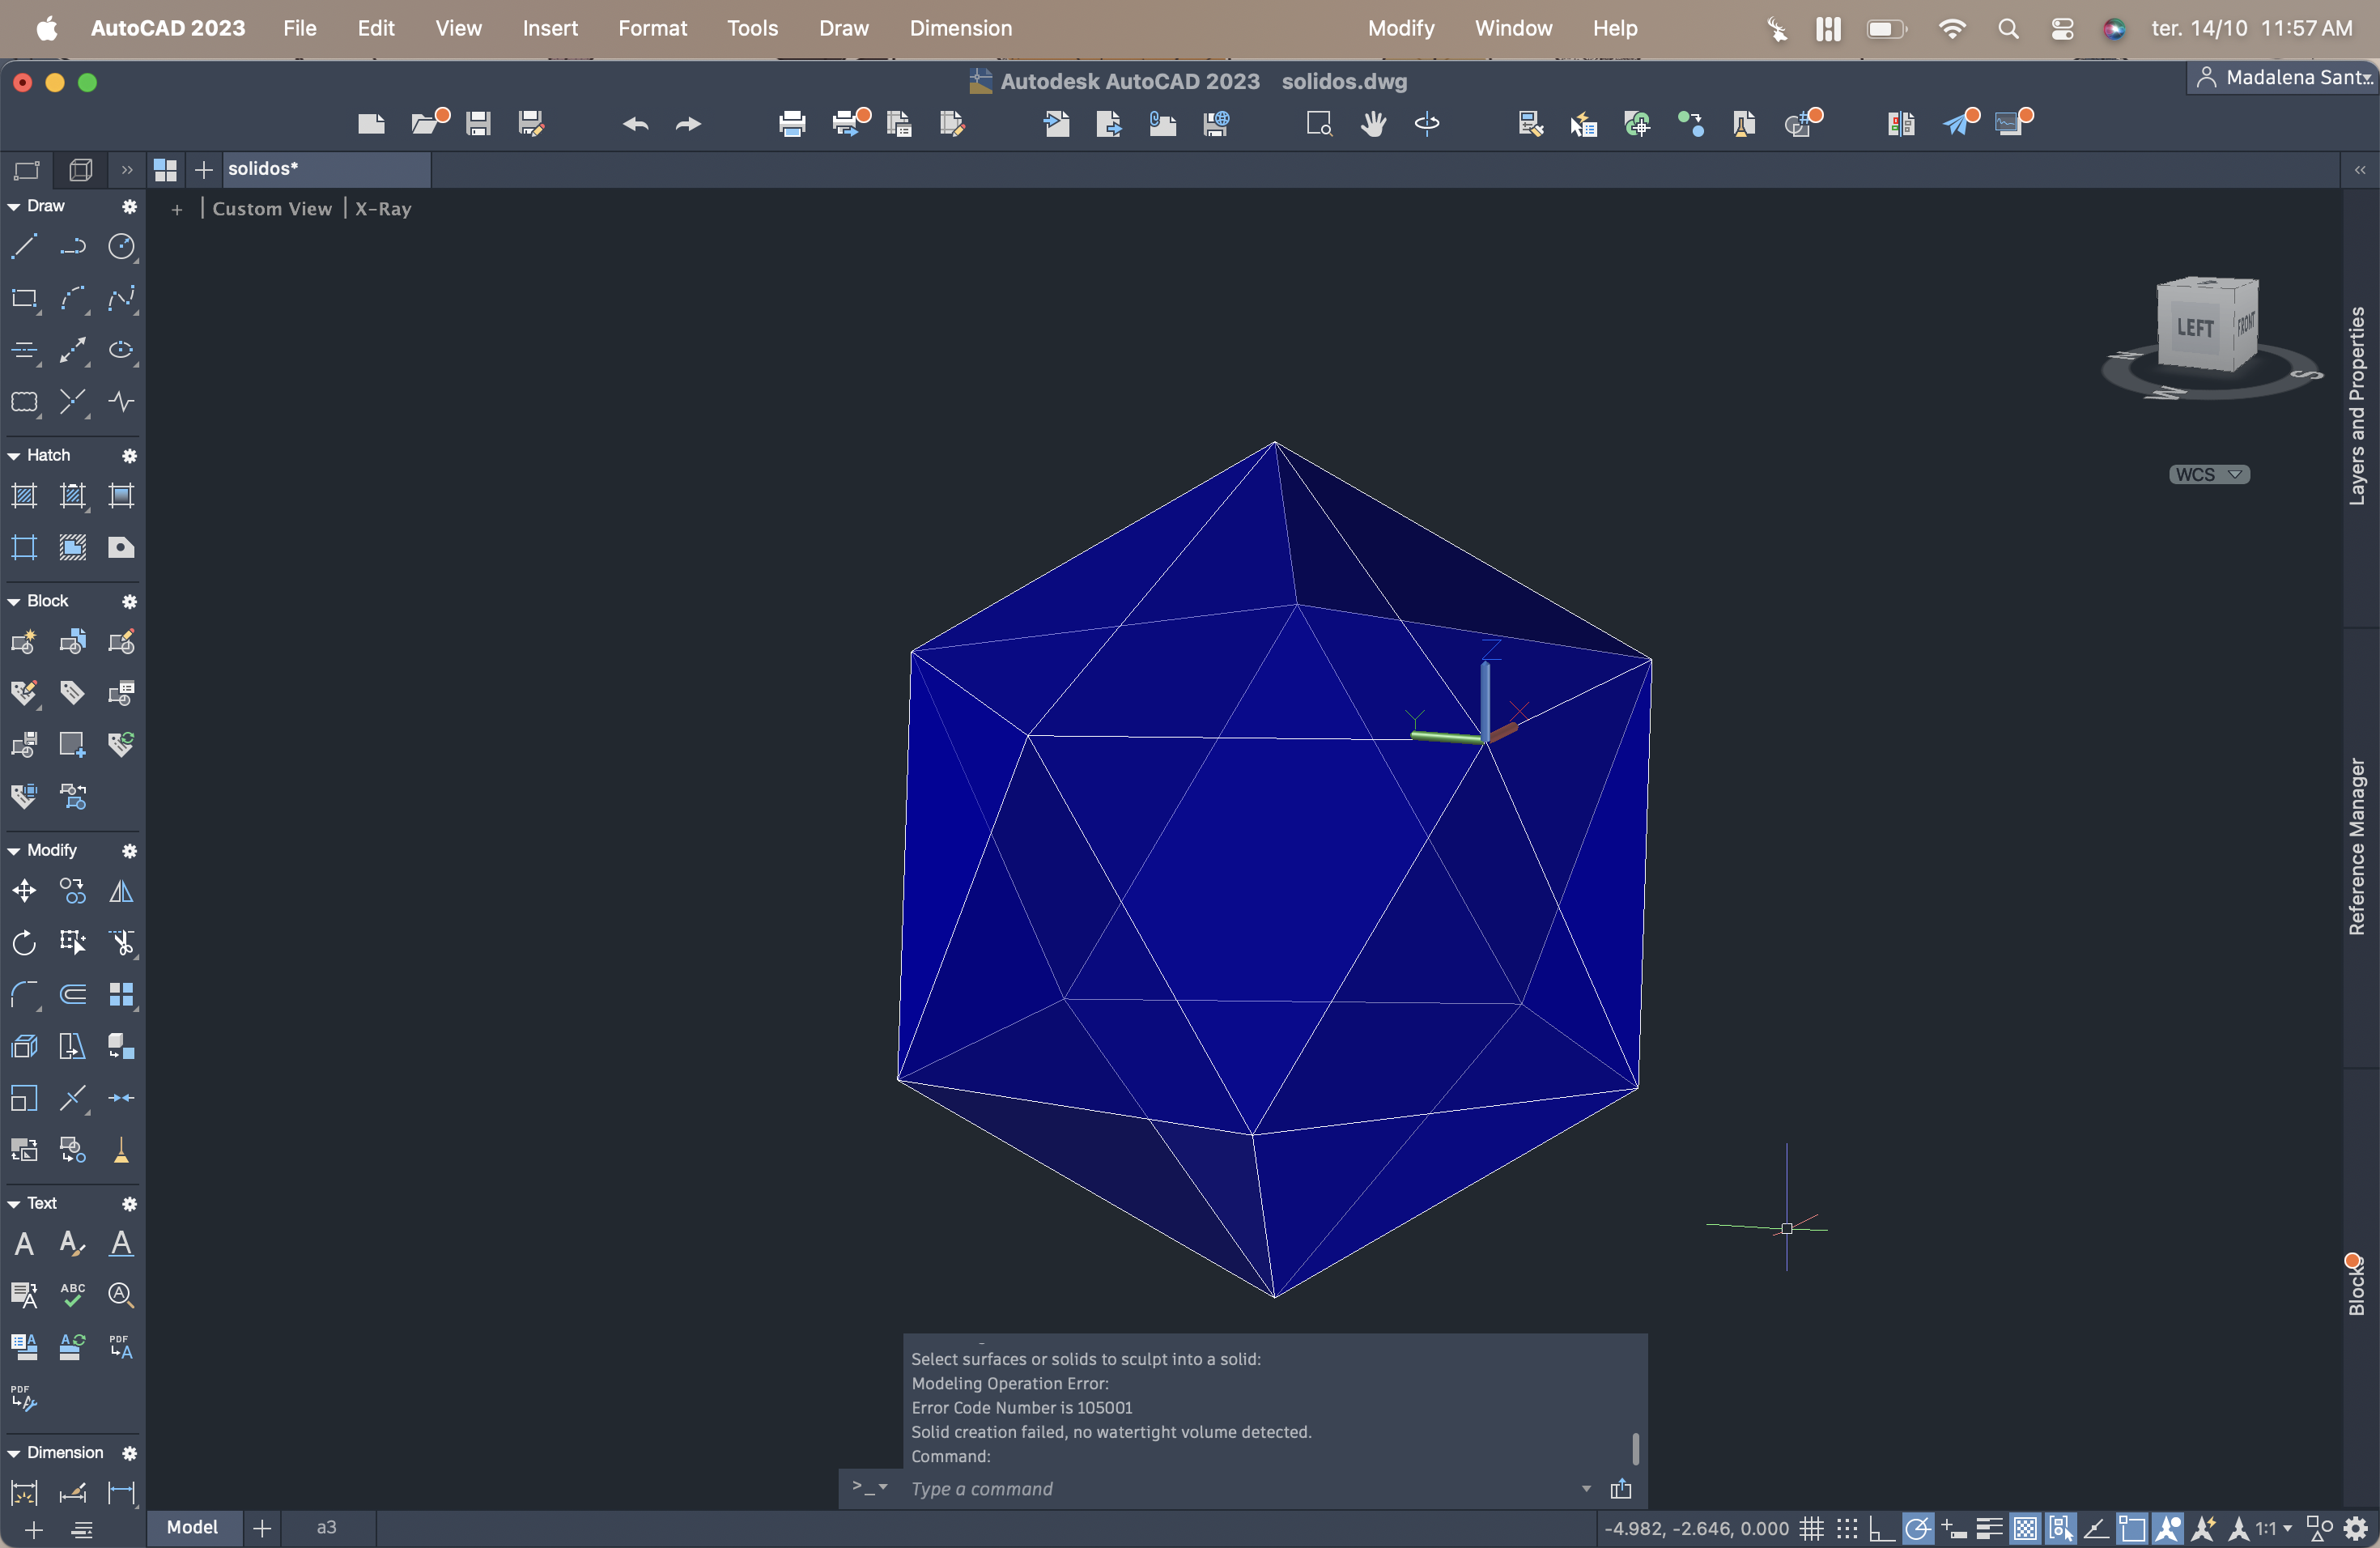
Task: Toggle grid display in status bar
Action: (x=1811, y=1528)
